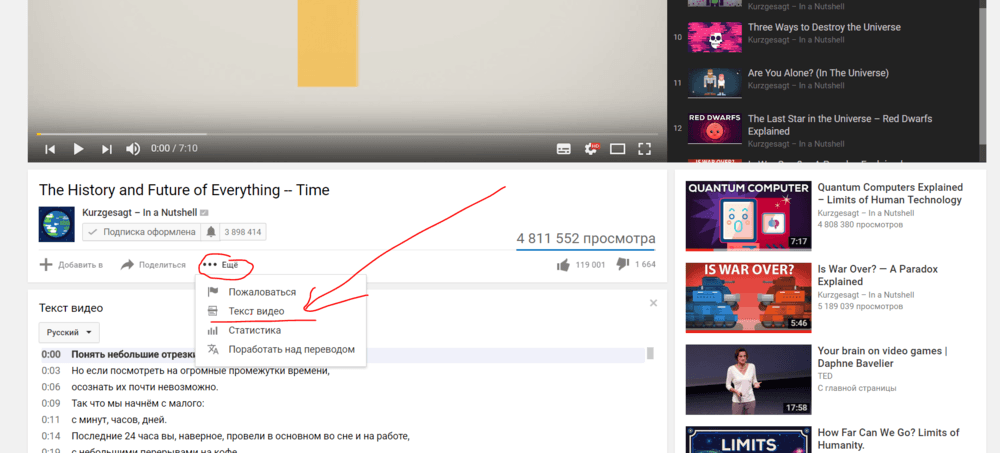Toggle subtitles in the player

(x=564, y=149)
